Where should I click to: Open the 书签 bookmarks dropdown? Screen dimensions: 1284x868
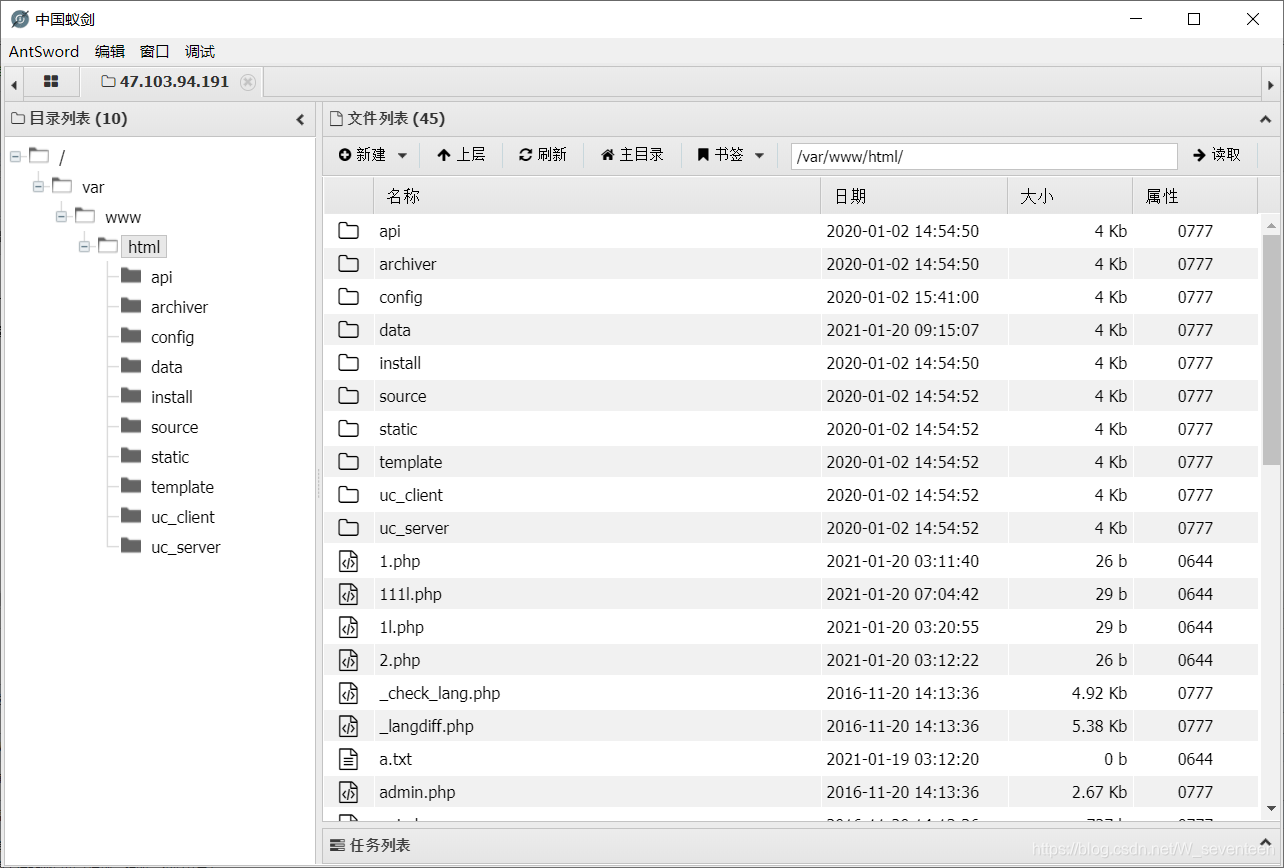731,155
